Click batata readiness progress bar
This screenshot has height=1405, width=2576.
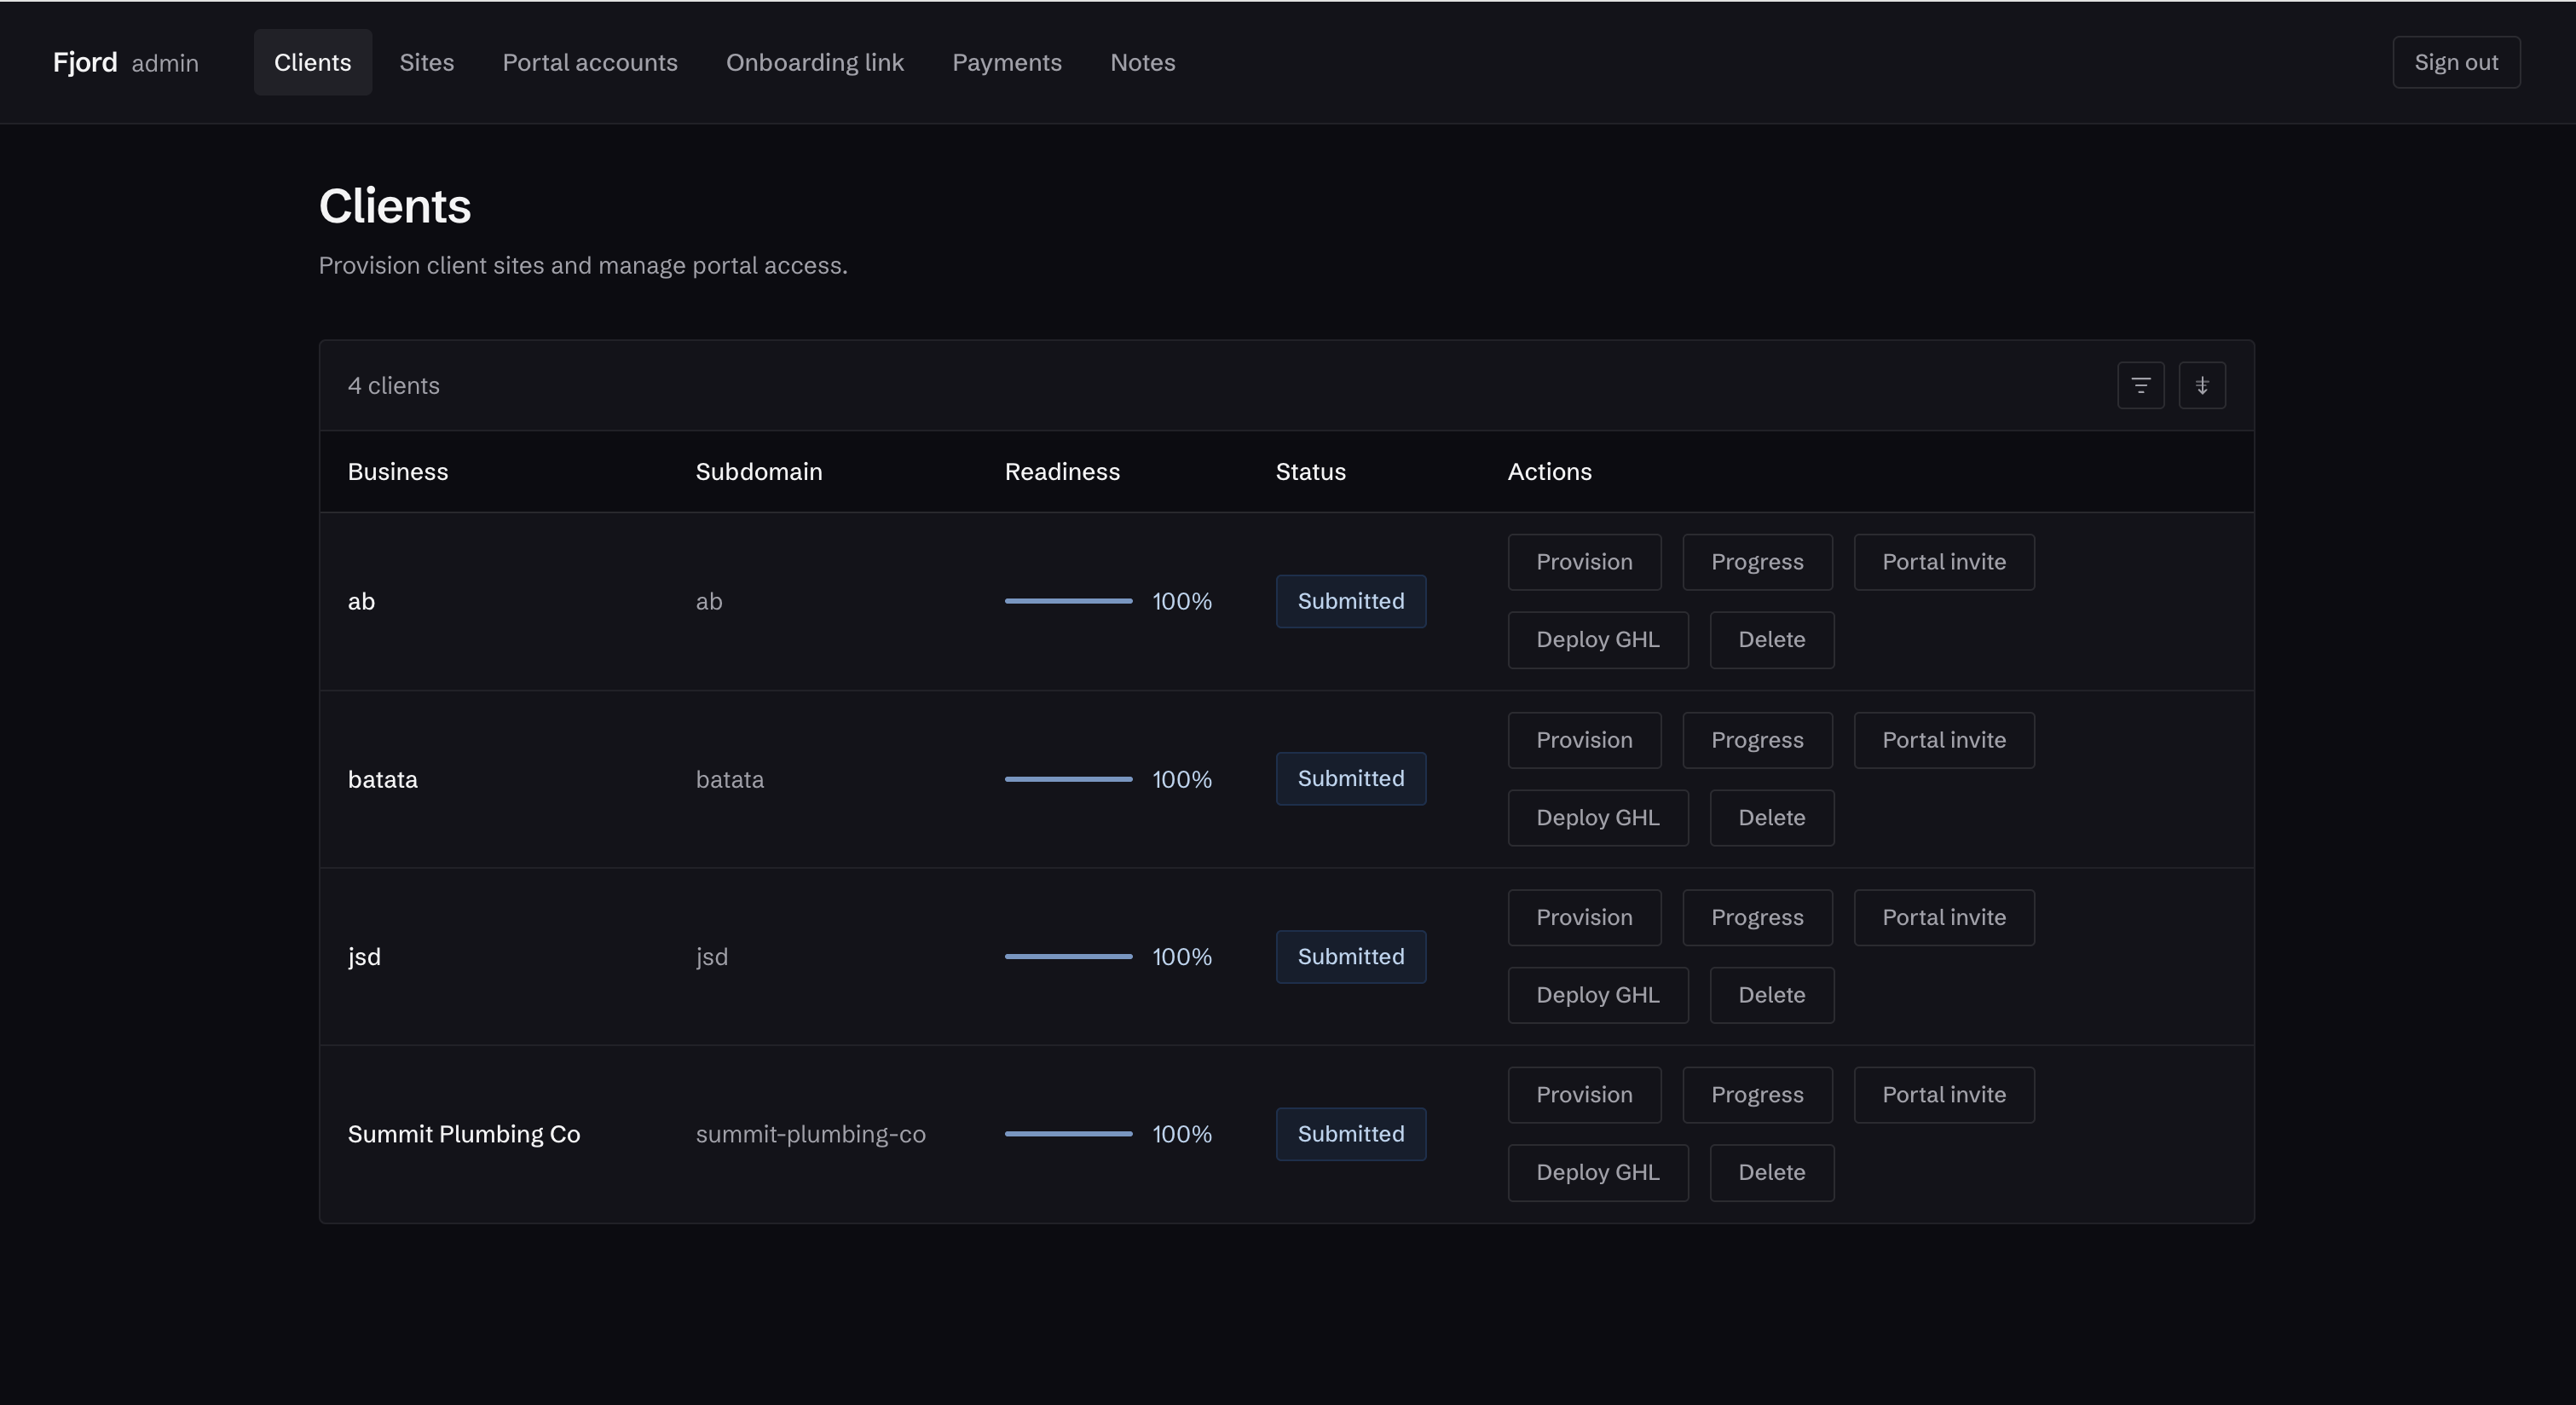pyautogui.click(x=1068, y=779)
